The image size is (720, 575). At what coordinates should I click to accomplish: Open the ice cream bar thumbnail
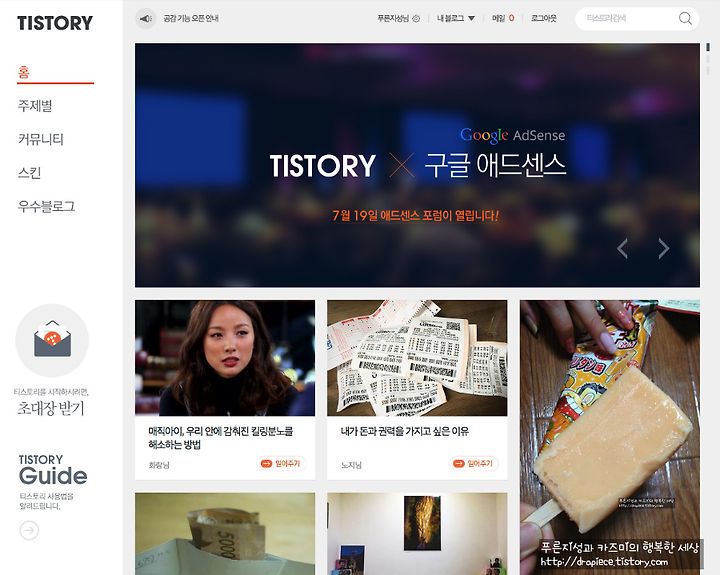coord(610,437)
